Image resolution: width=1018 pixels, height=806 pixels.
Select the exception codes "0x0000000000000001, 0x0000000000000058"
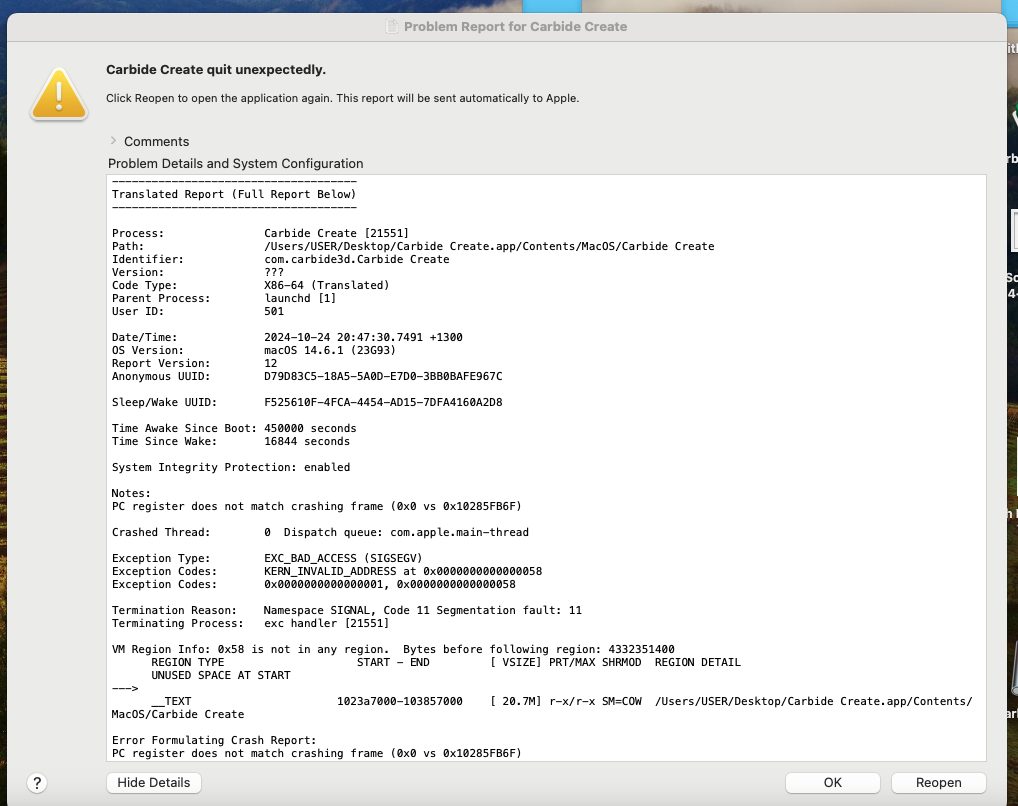tap(390, 584)
